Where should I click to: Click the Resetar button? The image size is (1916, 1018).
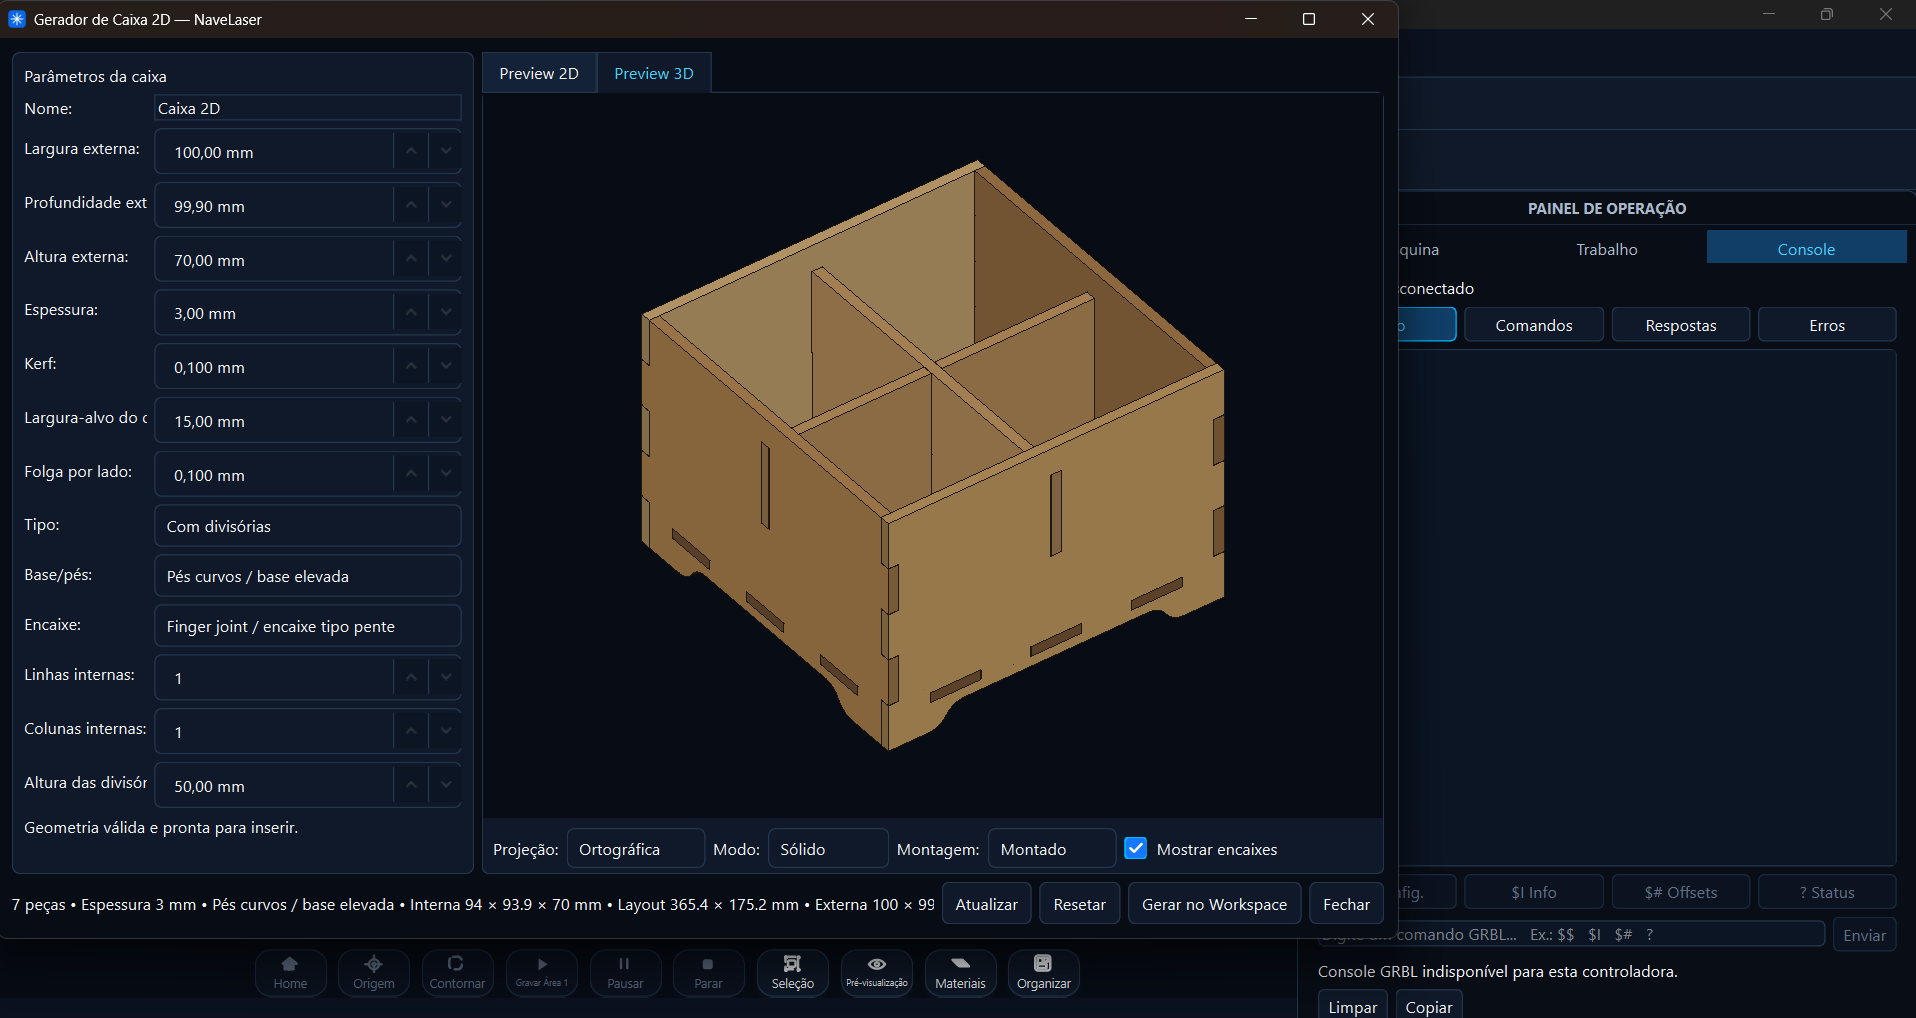[1080, 904]
